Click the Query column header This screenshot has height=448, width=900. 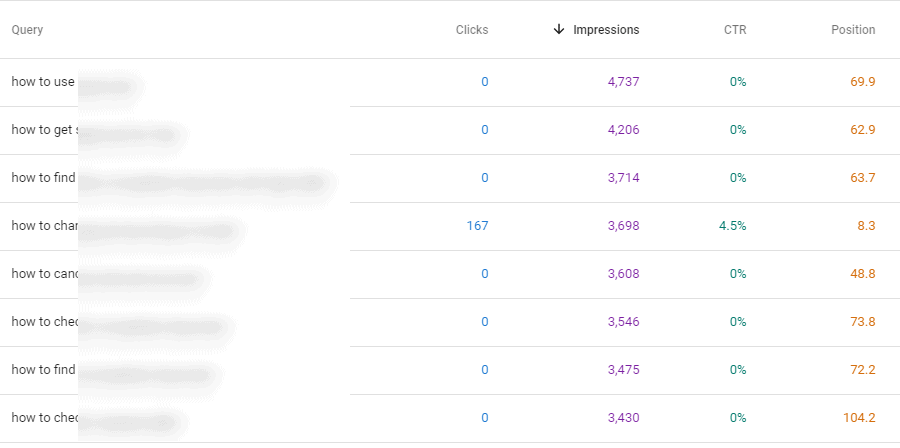click(27, 30)
